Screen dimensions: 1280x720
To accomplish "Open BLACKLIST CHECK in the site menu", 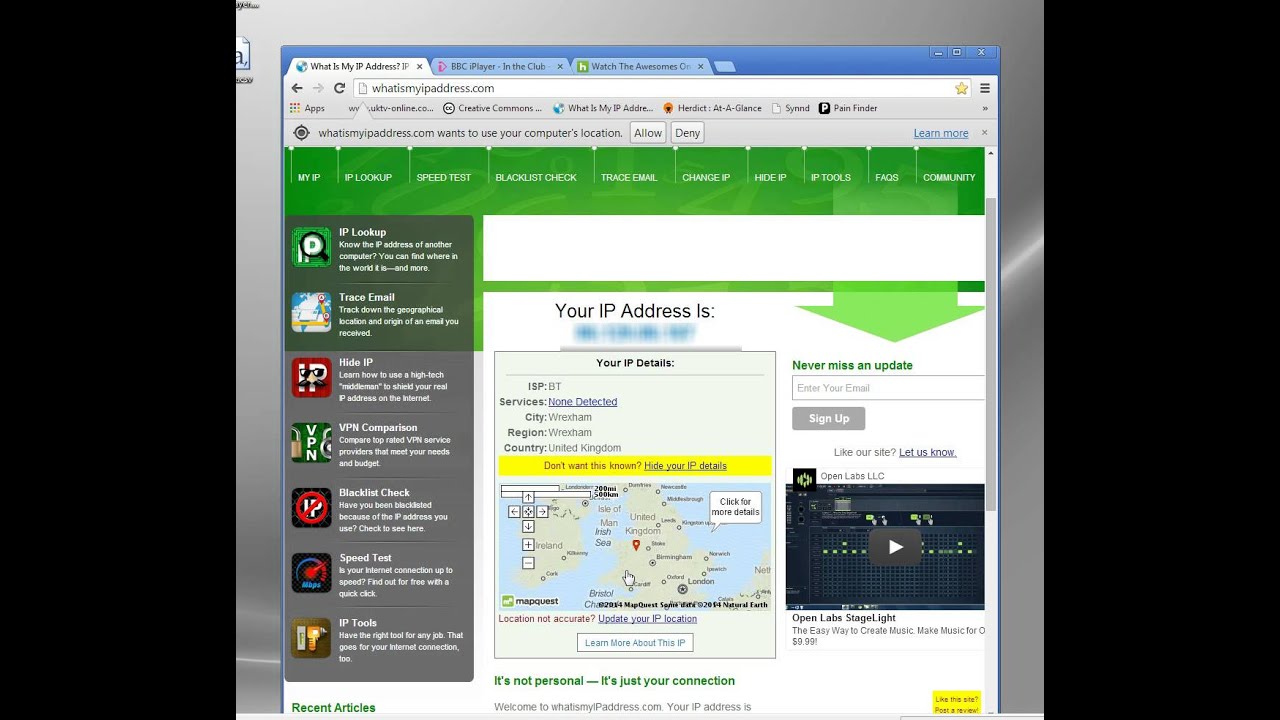I will click(536, 178).
